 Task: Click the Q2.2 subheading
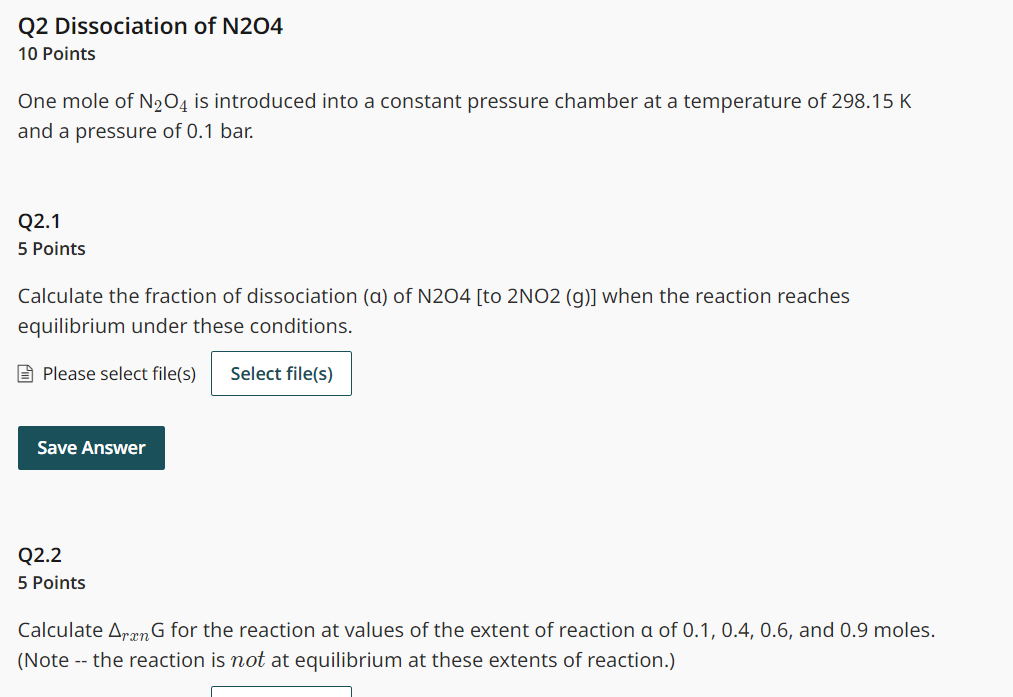pyautogui.click(x=40, y=555)
